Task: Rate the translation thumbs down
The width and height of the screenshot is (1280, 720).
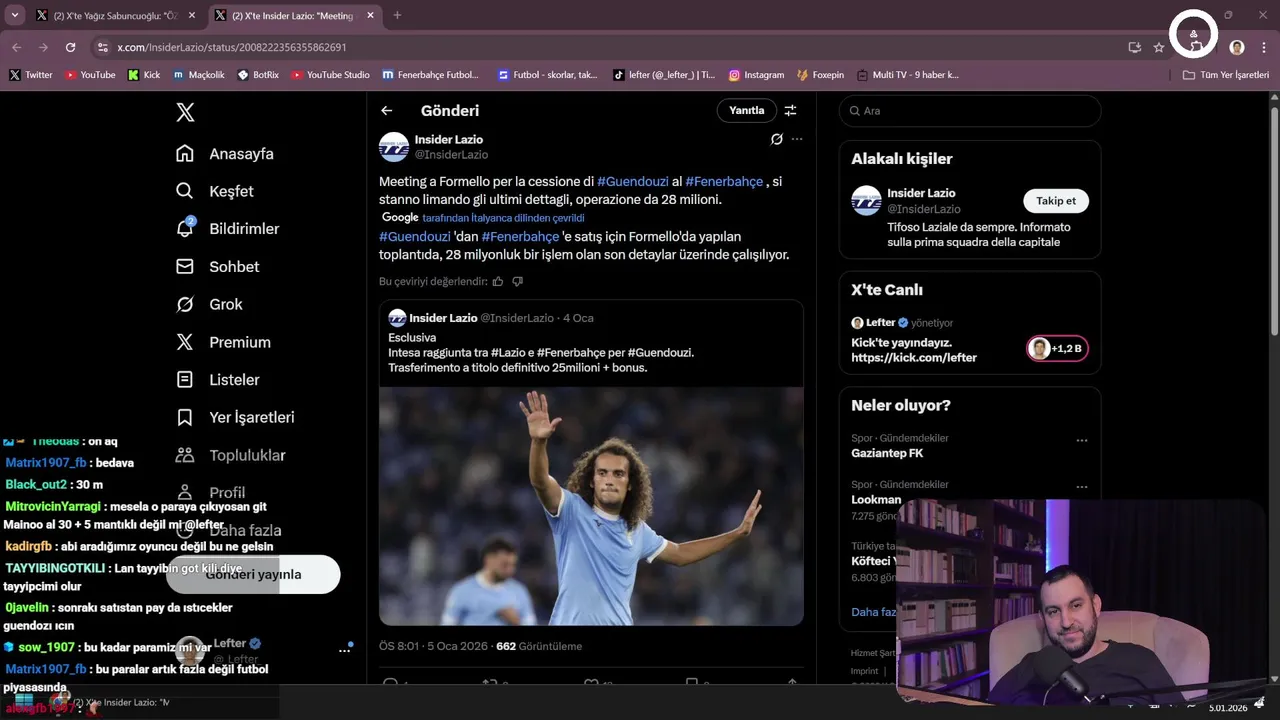Action: click(517, 282)
